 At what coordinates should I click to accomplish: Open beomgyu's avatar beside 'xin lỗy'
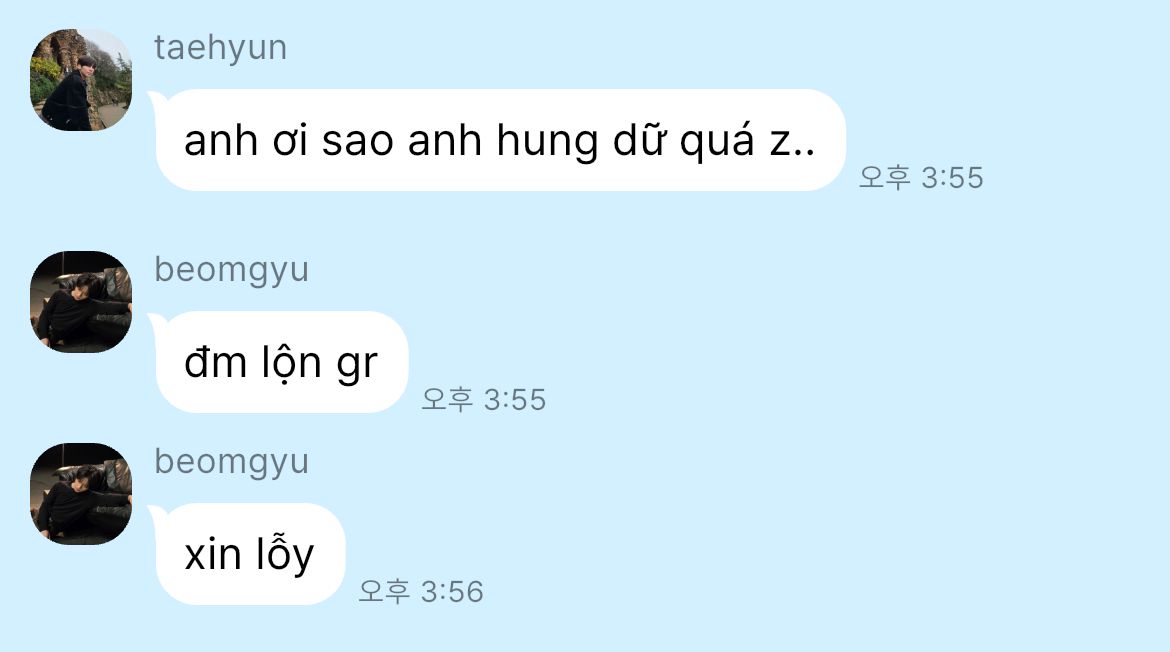81,494
